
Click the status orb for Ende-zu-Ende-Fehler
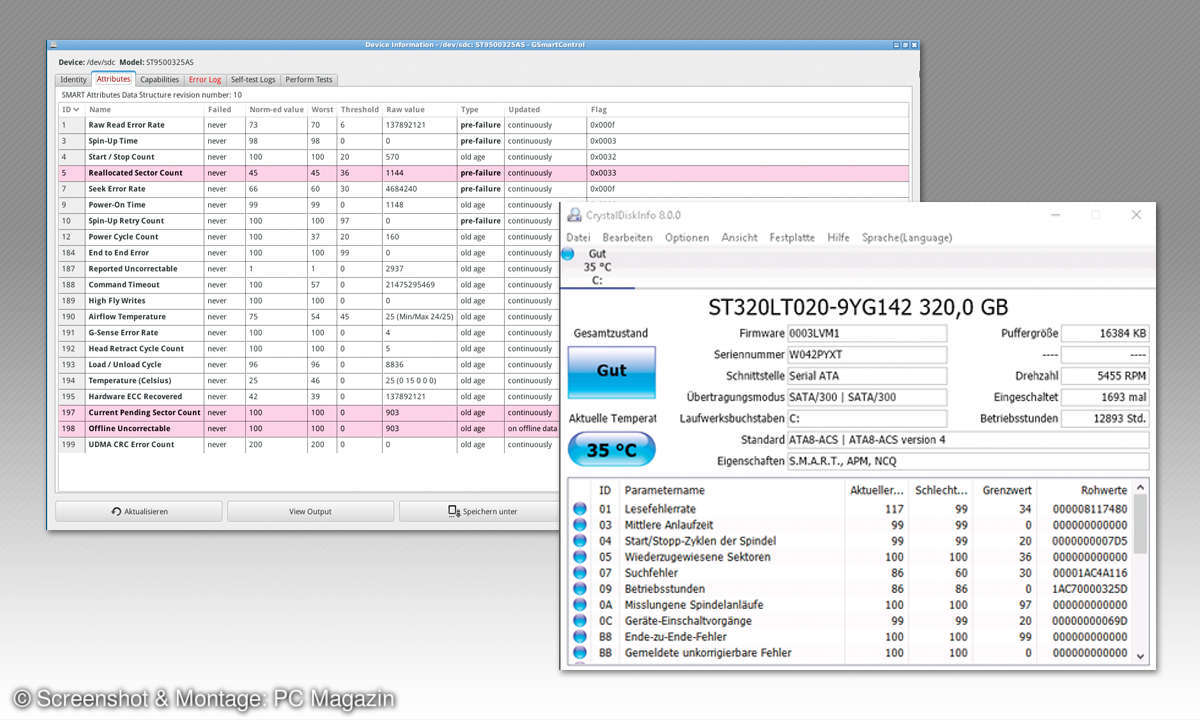point(580,637)
